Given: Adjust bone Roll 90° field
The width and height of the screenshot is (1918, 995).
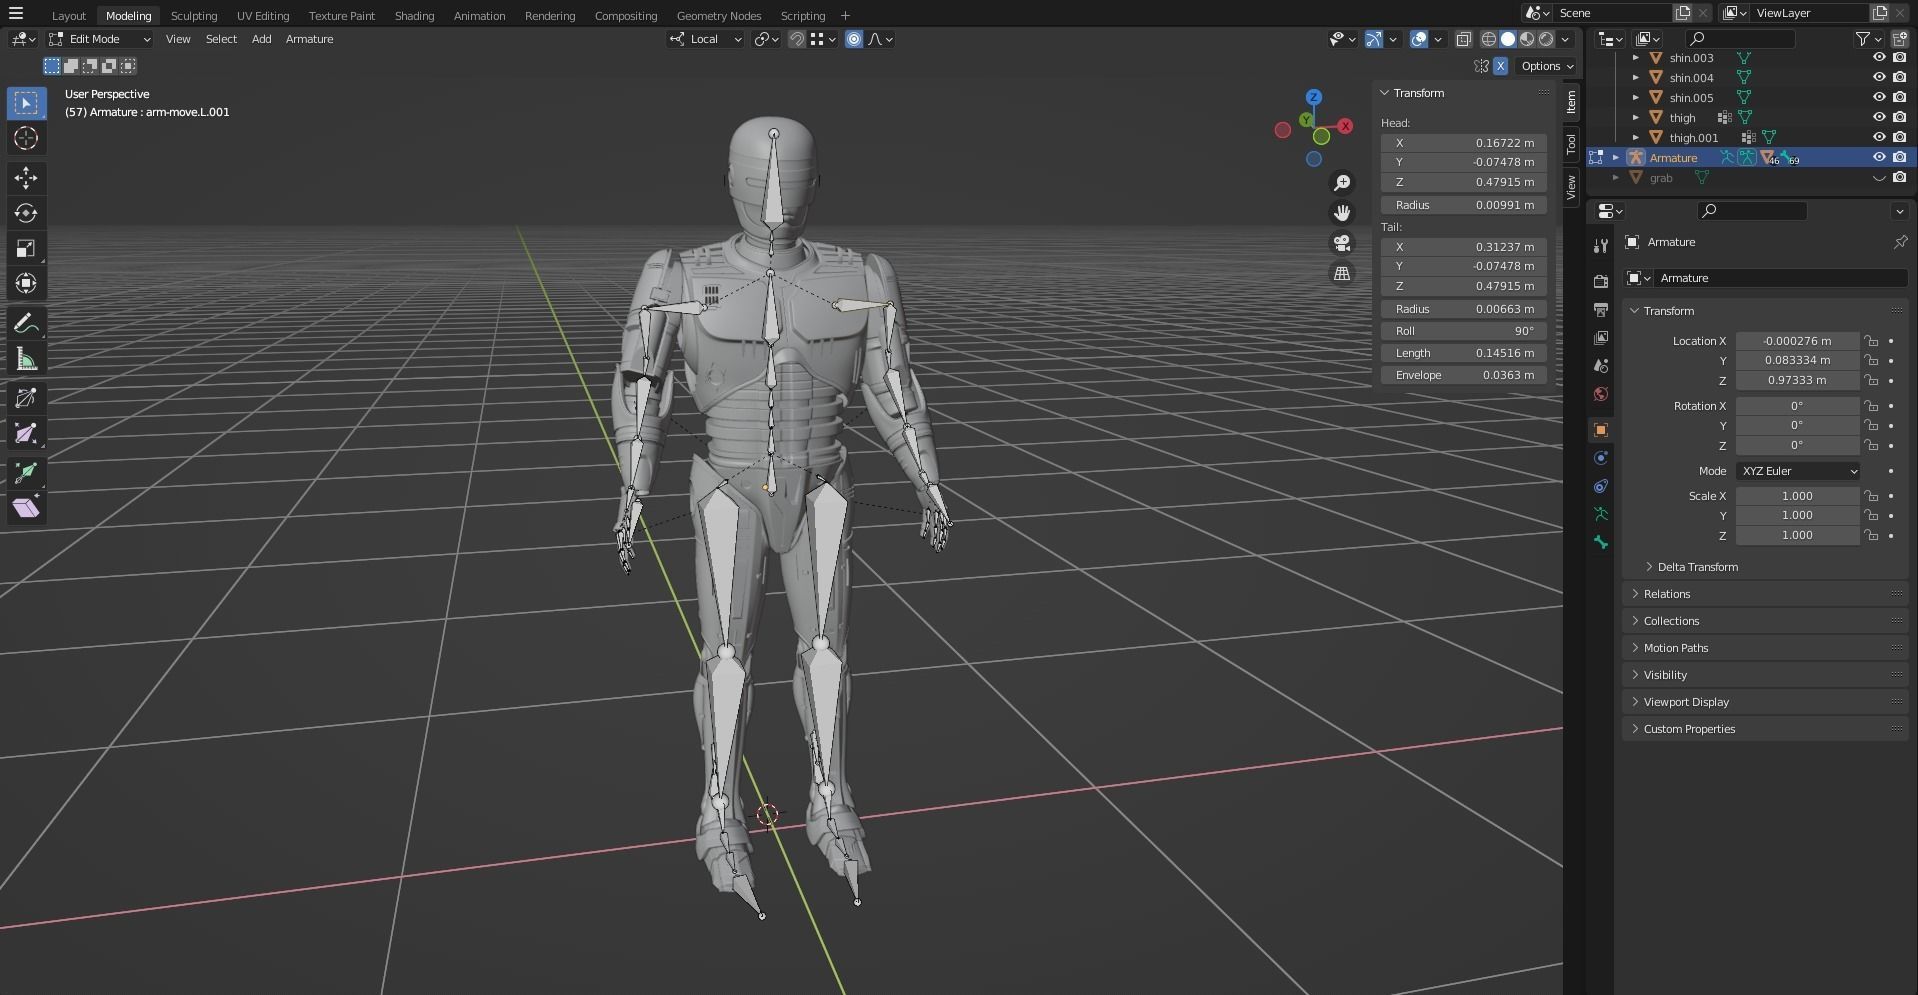Looking at the screenshot, I should click(x=1463, y=331).
